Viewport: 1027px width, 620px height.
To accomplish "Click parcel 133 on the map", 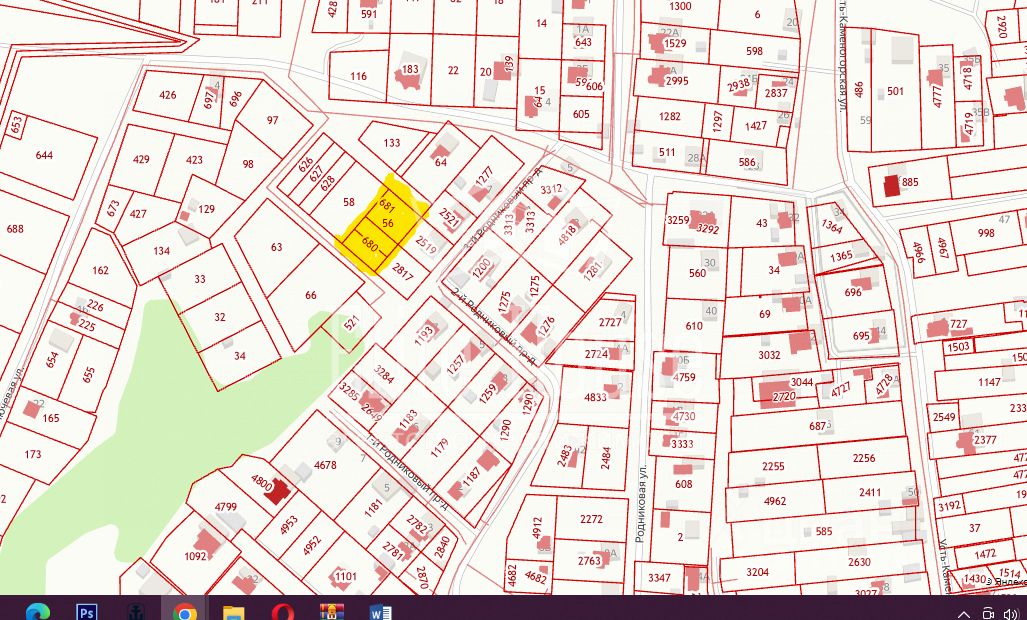I will click(x=392, y=143).
